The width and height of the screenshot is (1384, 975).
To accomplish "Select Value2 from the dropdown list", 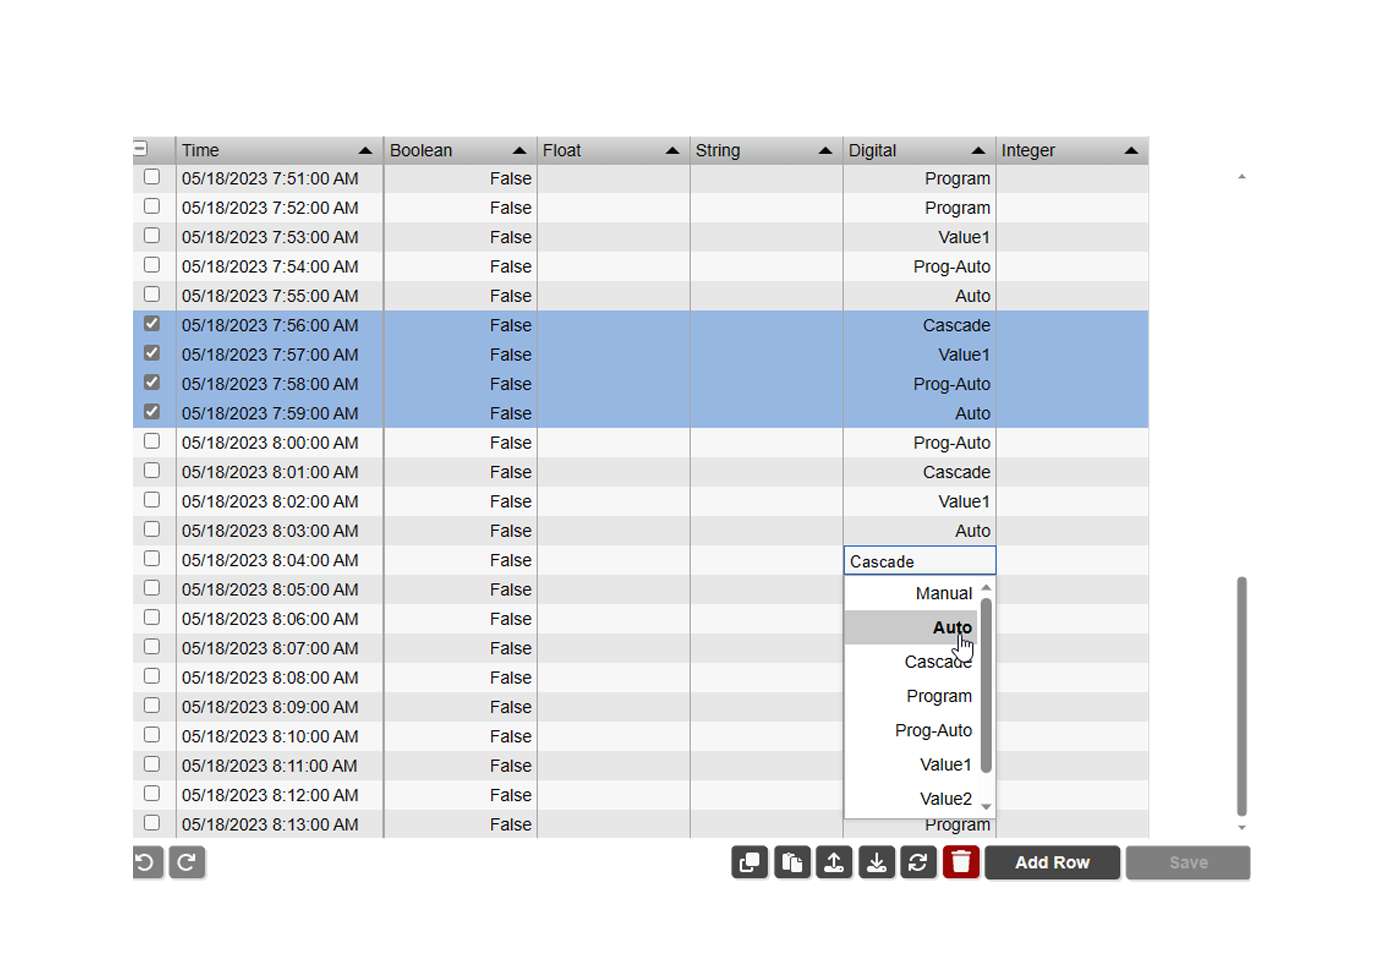I will 911,798.
